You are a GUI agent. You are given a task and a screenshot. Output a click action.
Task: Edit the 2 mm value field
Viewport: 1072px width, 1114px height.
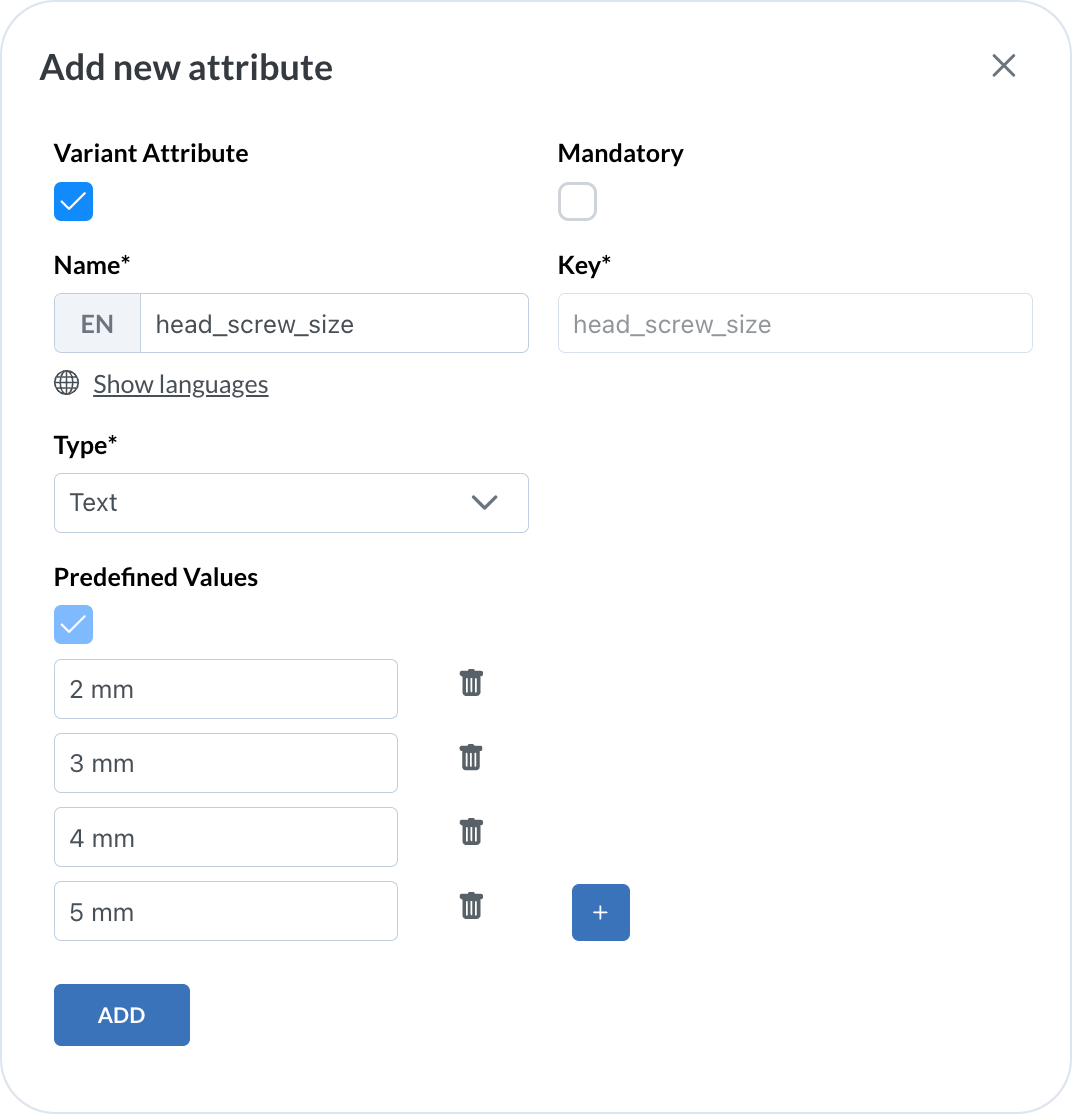pyautogui.click(x=225, y=689)
